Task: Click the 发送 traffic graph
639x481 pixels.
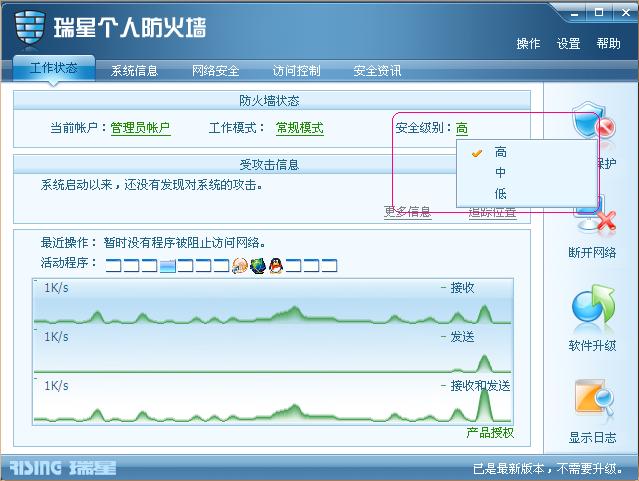Action: pos(273,351)
